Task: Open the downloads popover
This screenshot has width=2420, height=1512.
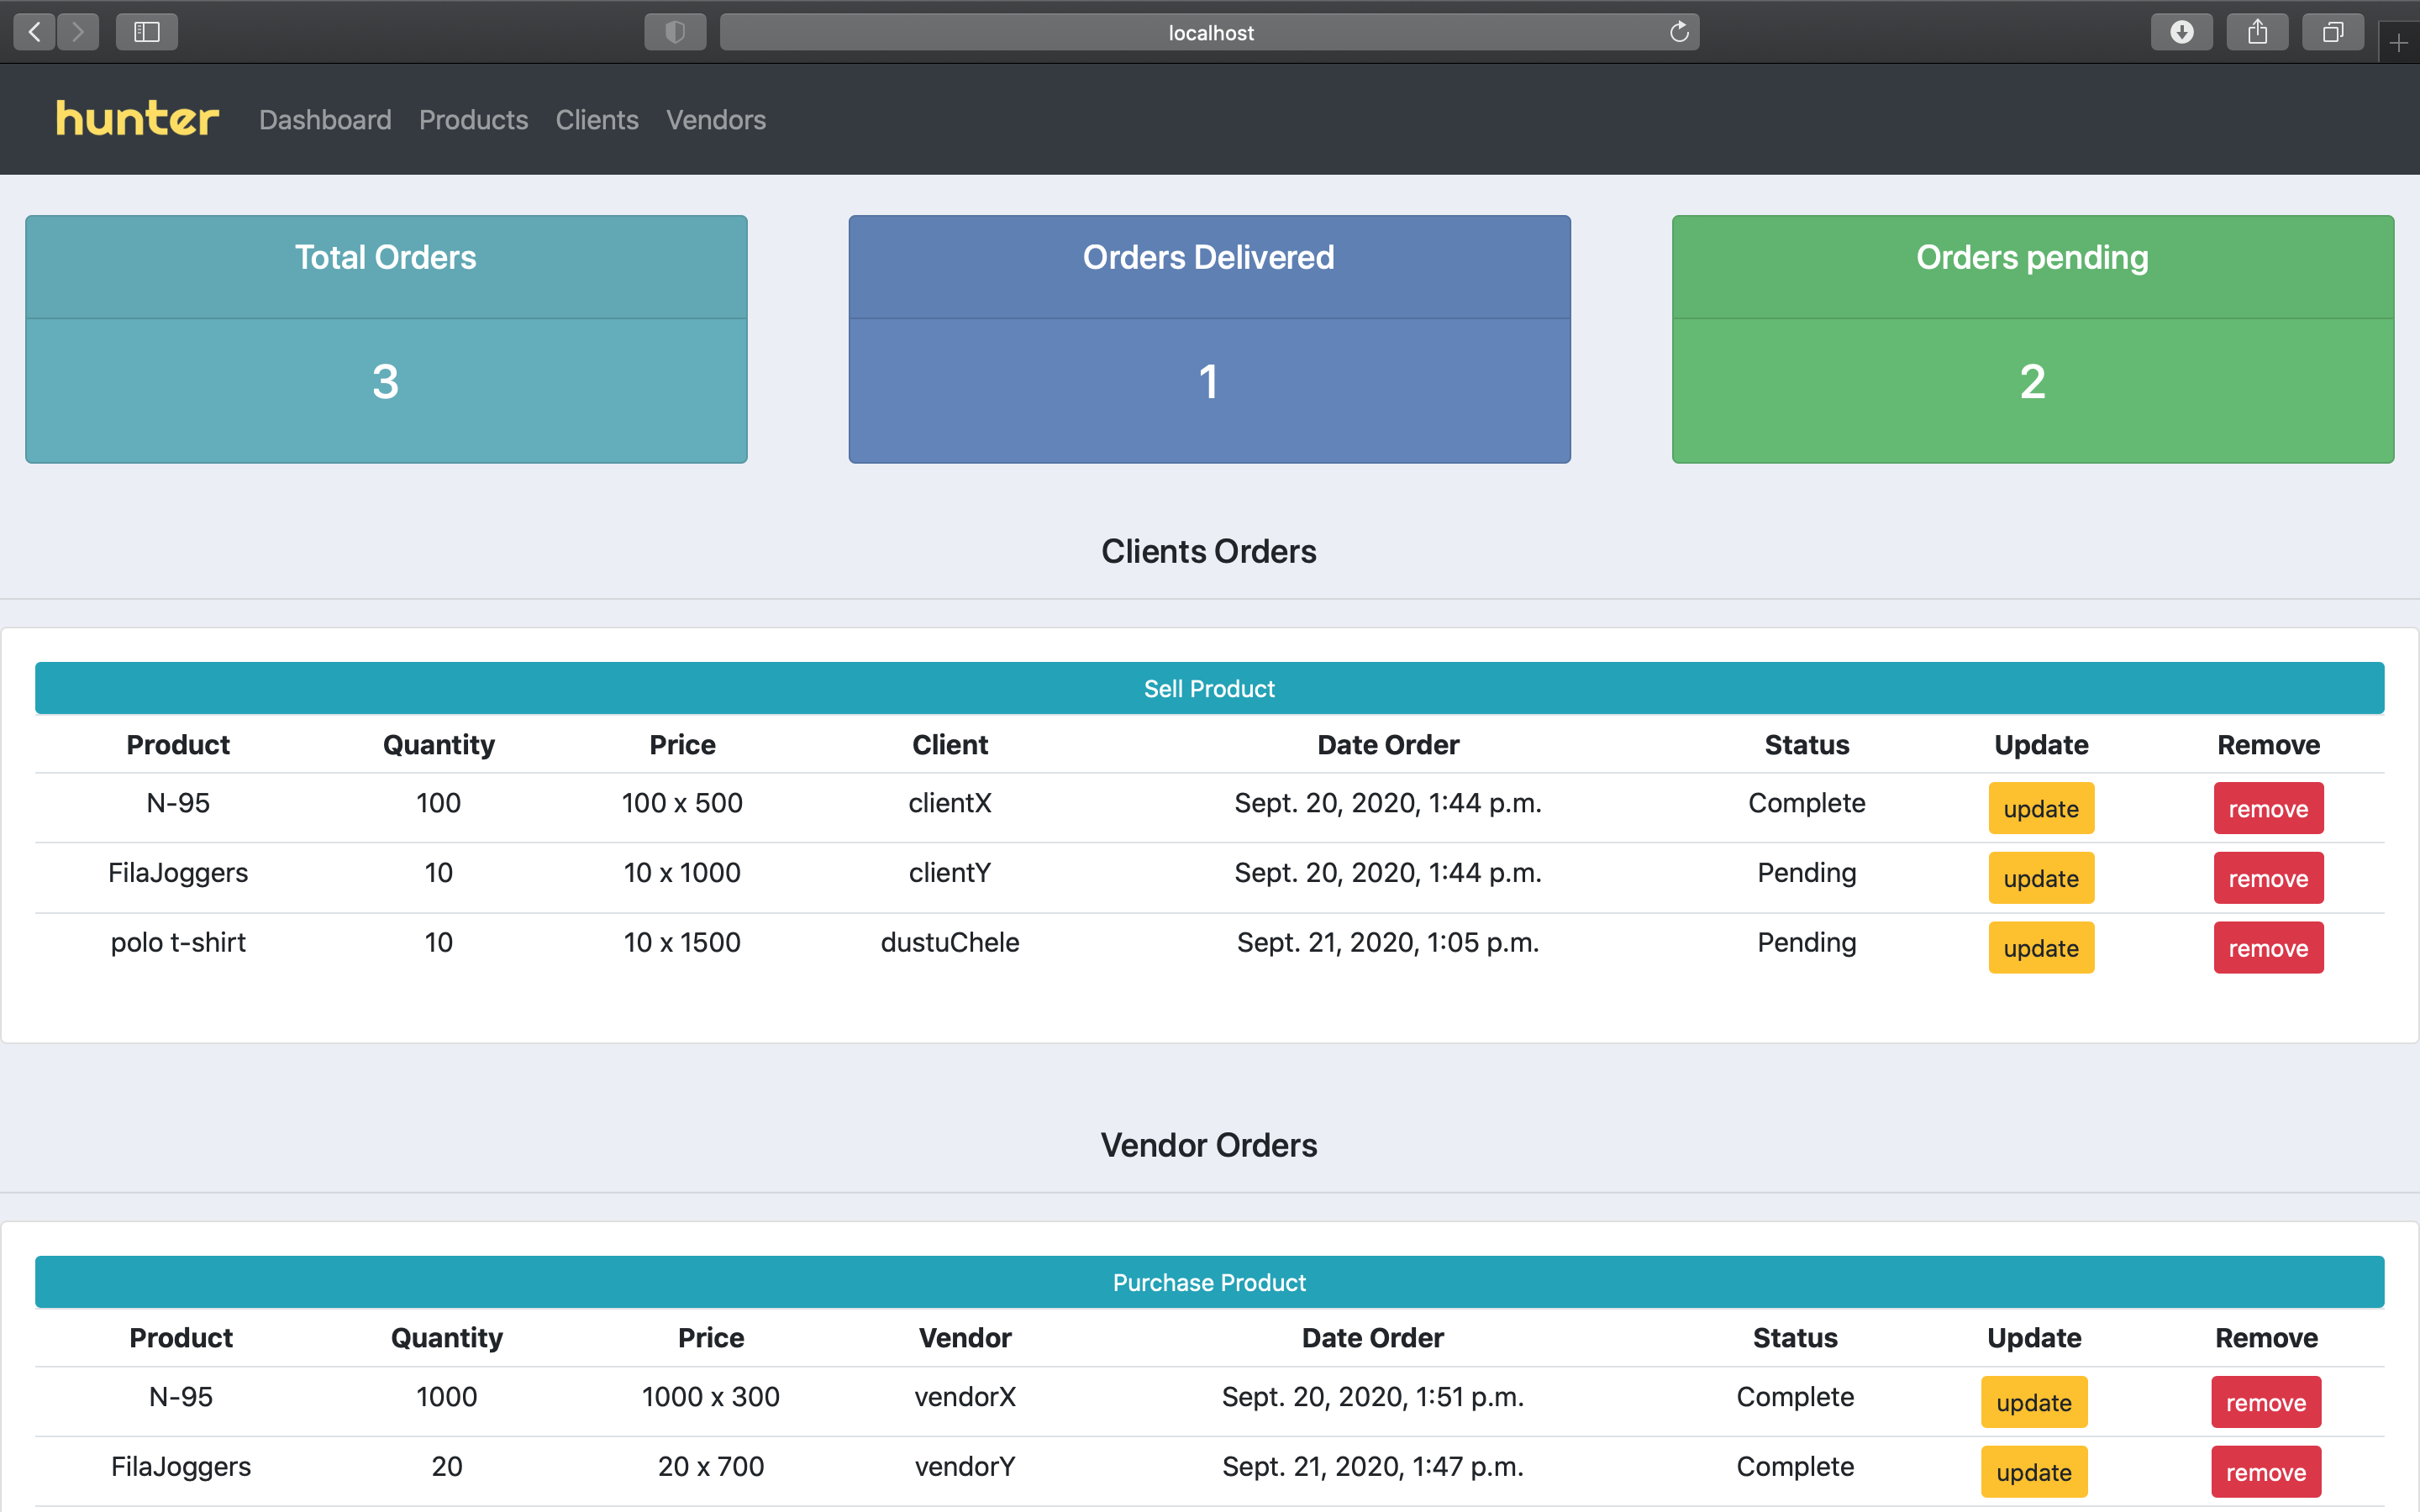Action: click(2182, 31)
